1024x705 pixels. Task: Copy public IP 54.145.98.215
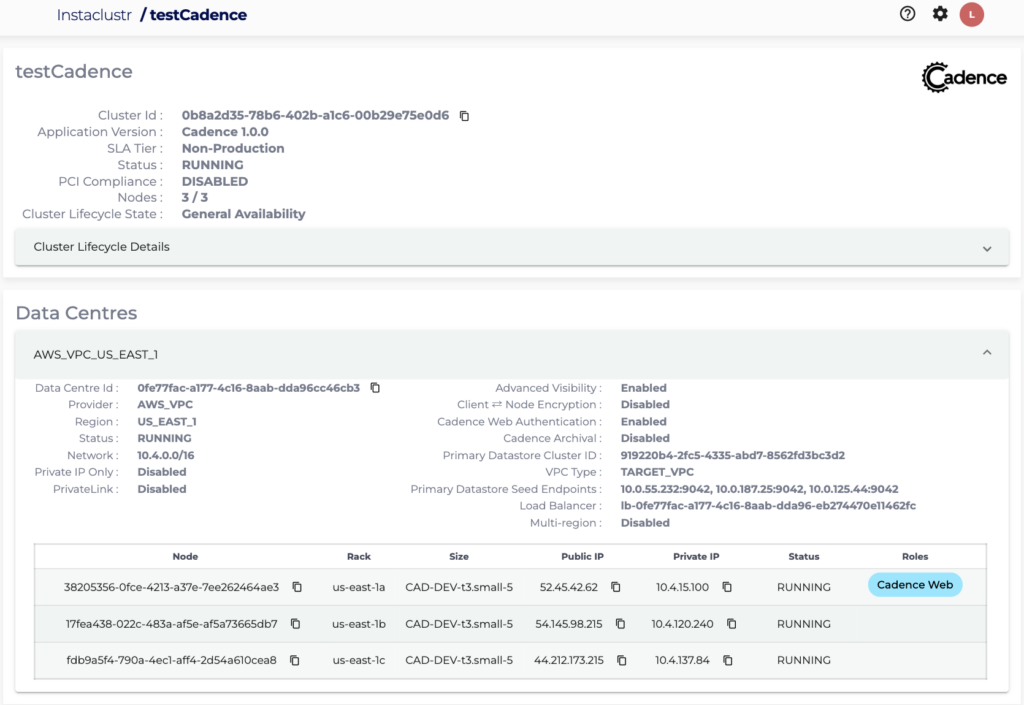(x=622, y=624)
